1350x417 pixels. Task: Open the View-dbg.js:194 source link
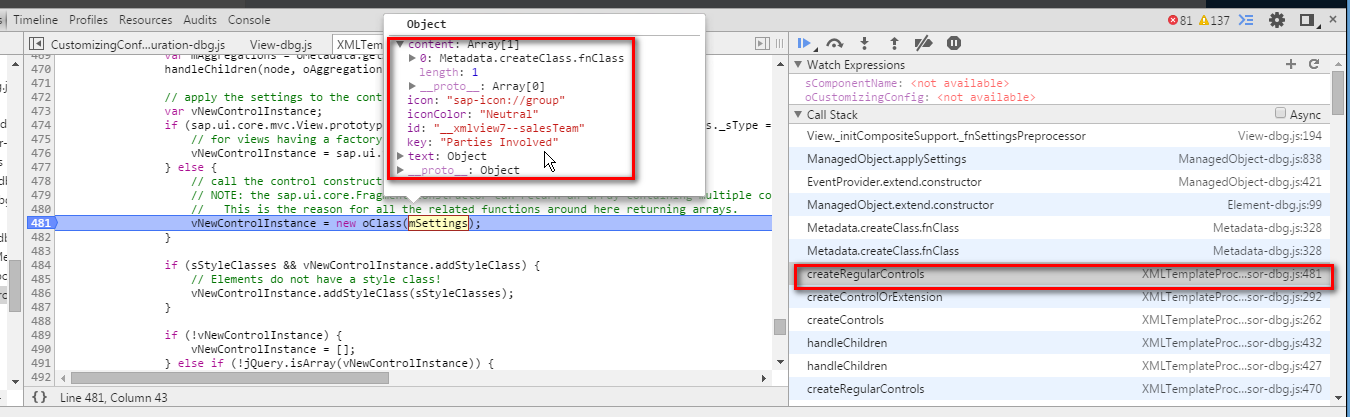click(1279, 136)
